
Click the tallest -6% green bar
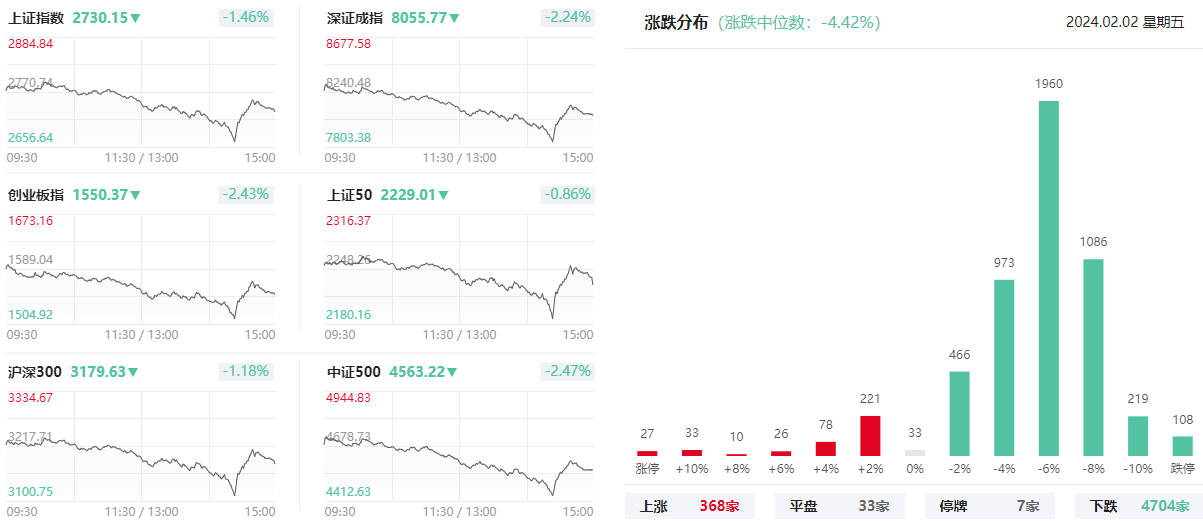1049,278
